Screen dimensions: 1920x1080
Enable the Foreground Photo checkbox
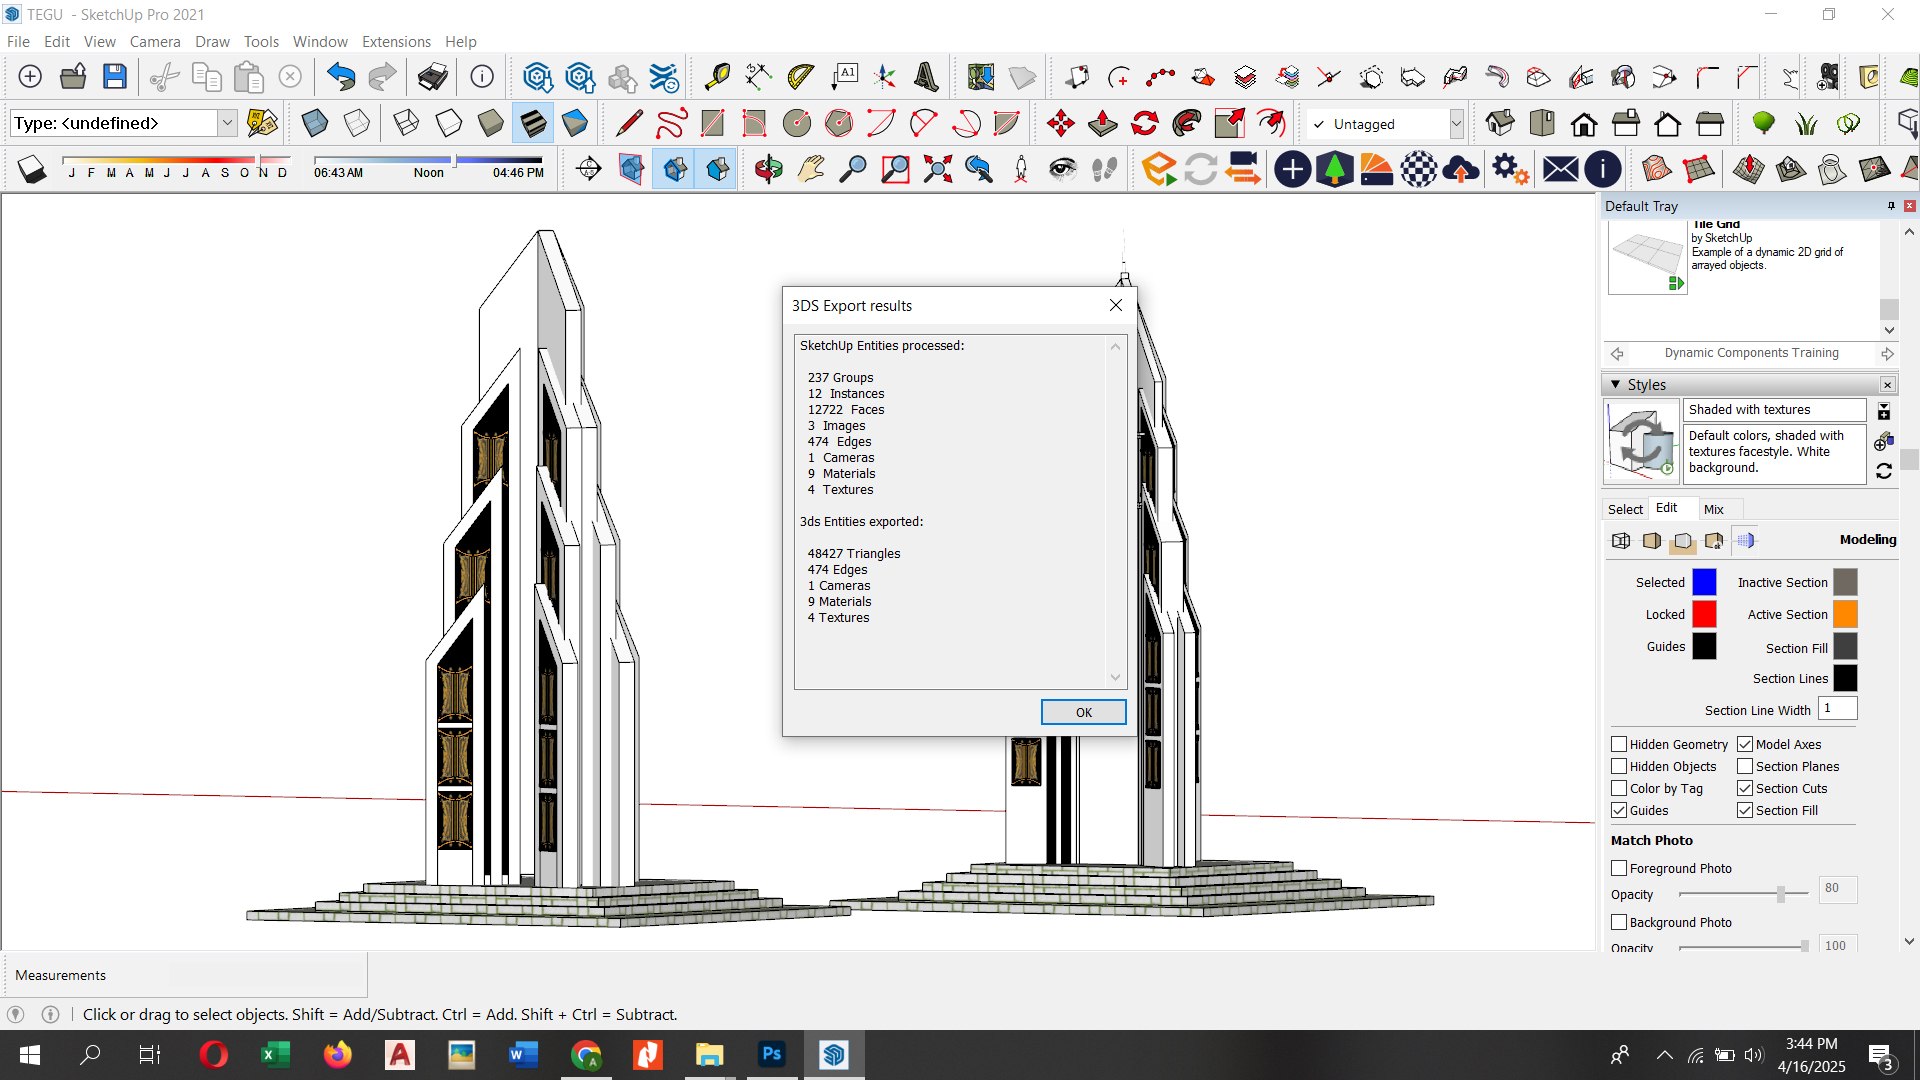click(x=1619, y=868)
